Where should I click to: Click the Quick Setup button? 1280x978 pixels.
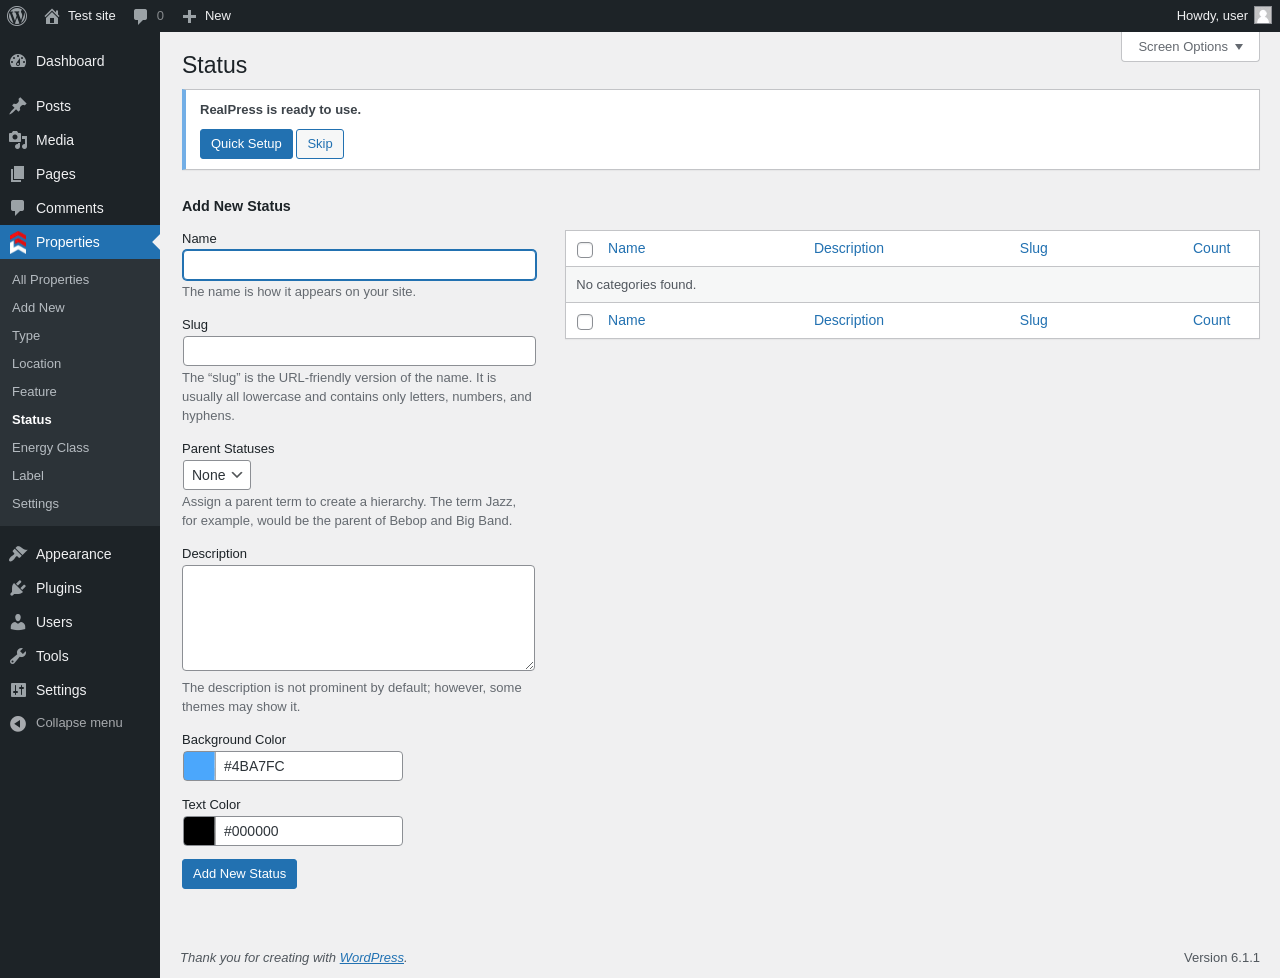pos(246,144)
